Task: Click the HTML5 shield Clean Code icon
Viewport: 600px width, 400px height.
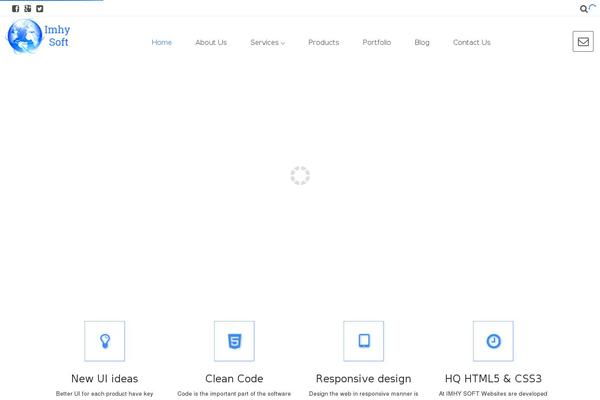Action: [x=234, y=341]
